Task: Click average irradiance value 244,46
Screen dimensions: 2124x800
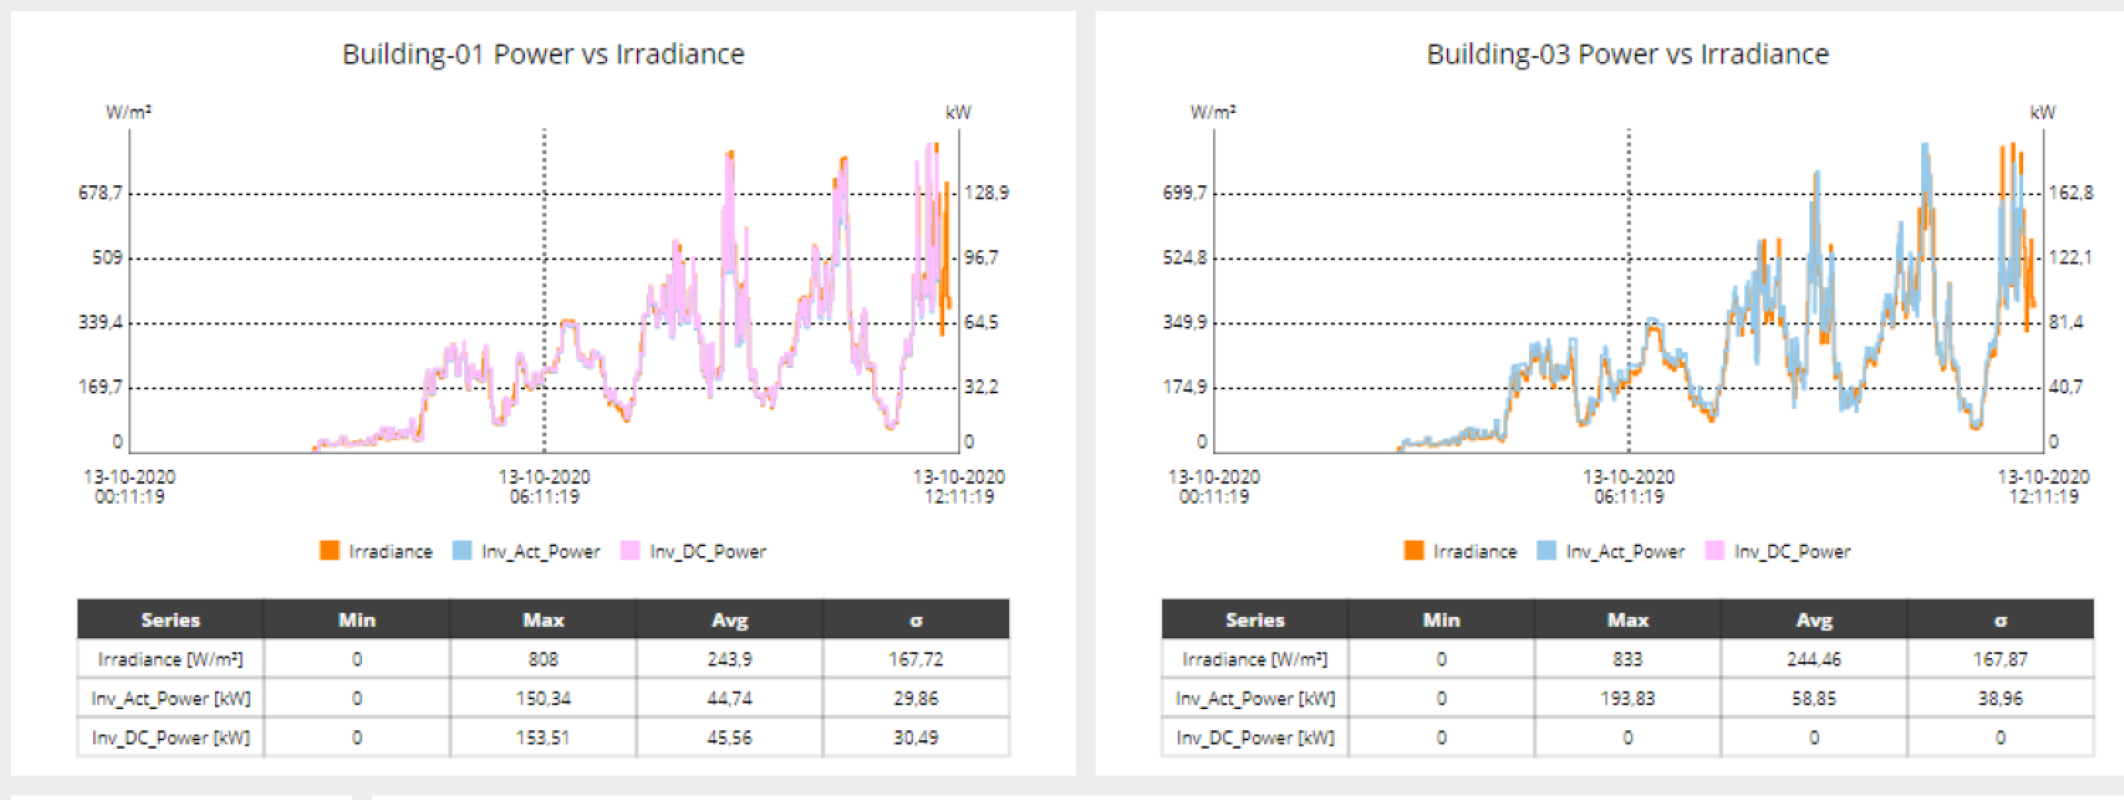Action: pos(1814,659)
